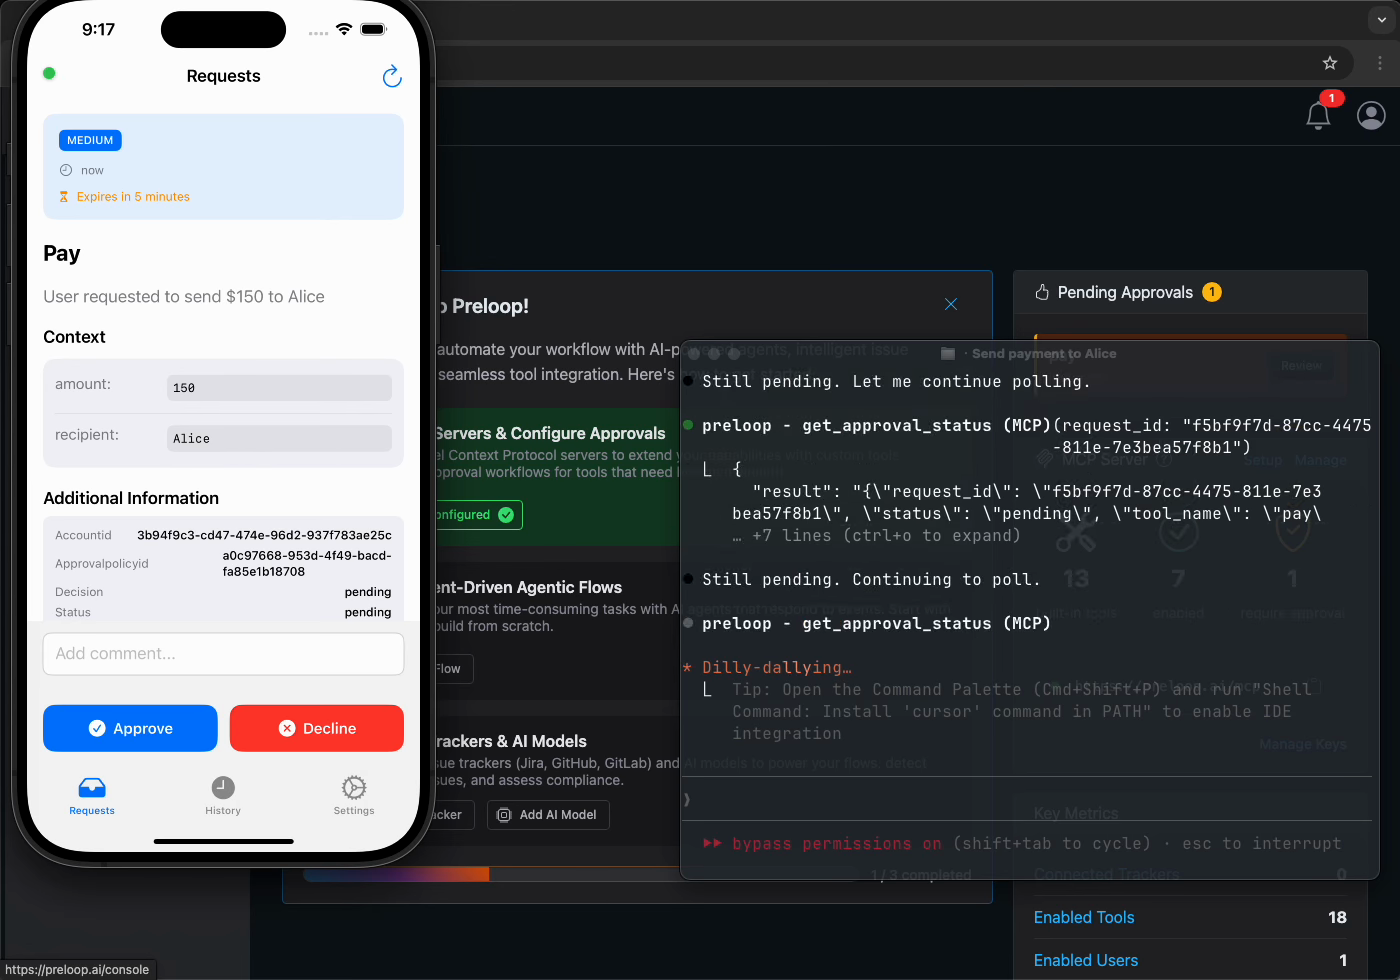Decline the payment request to Alice
1400x980 pixels.
[317, 728]
